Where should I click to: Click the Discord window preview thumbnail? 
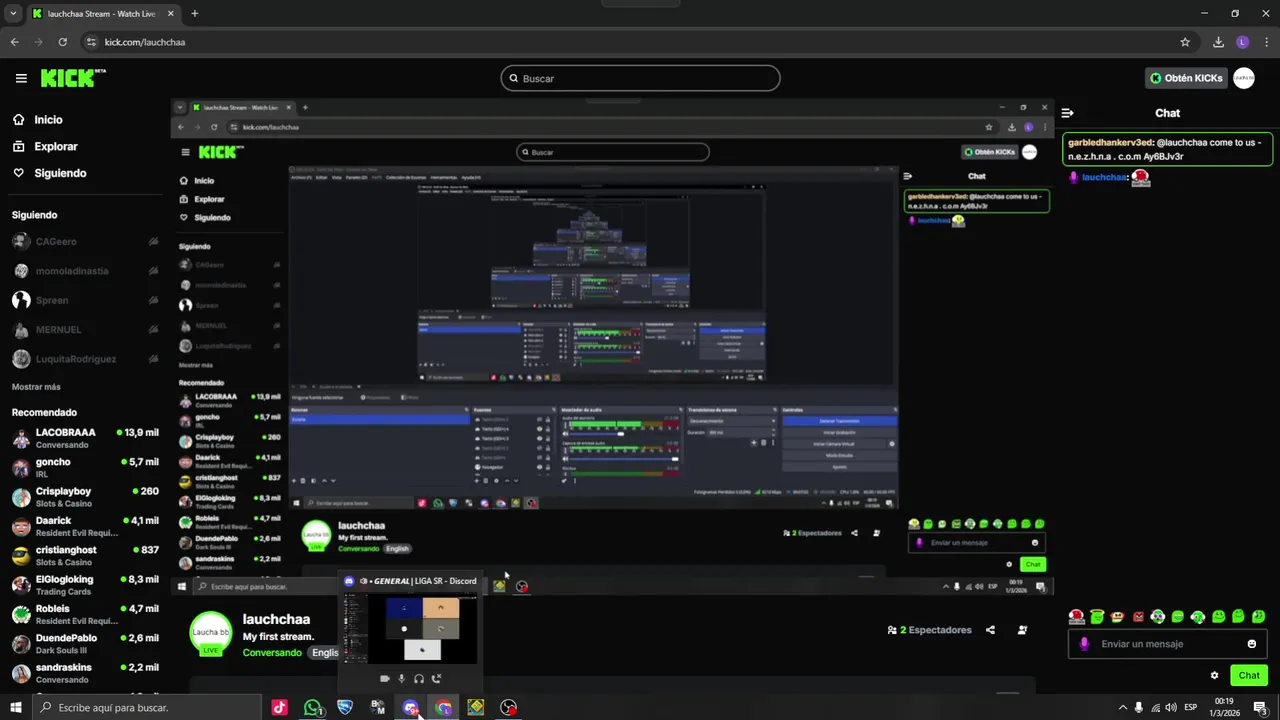(410, 628)
